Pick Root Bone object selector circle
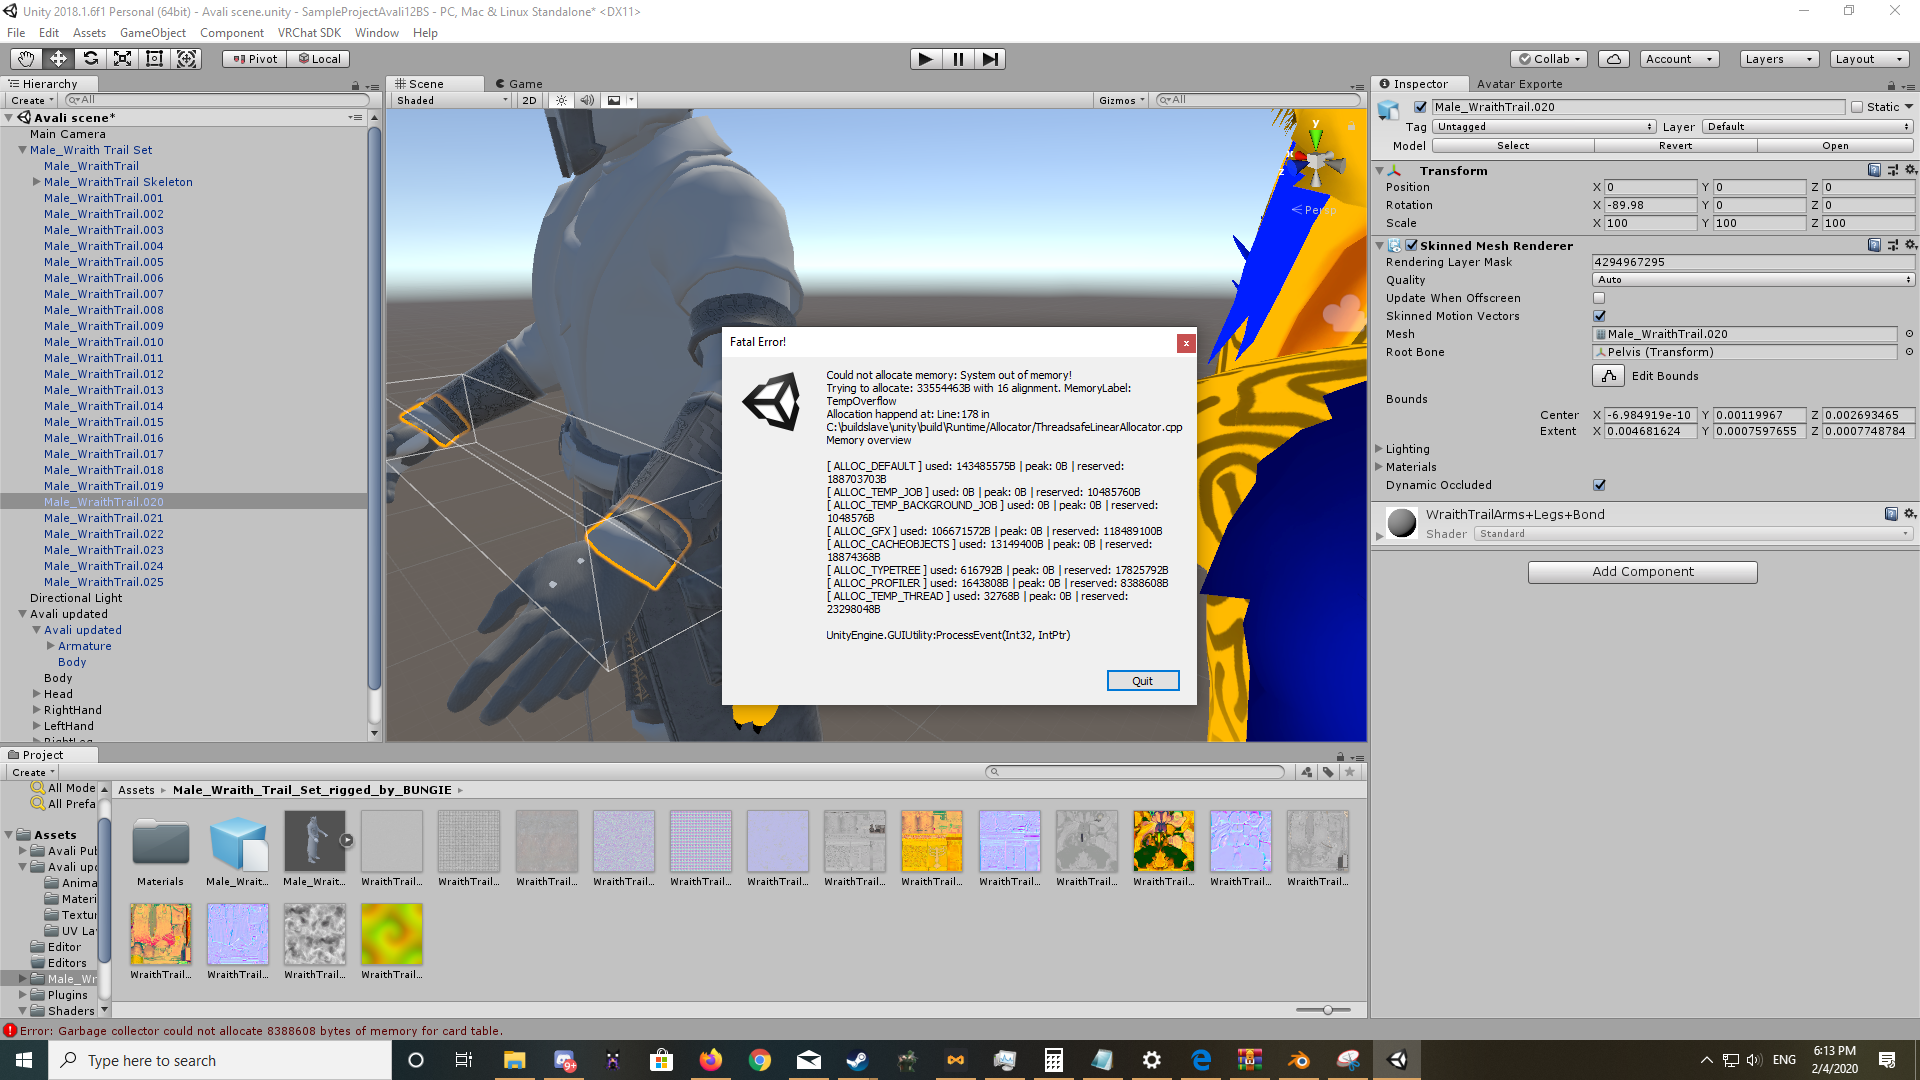 pos(1909,352)
